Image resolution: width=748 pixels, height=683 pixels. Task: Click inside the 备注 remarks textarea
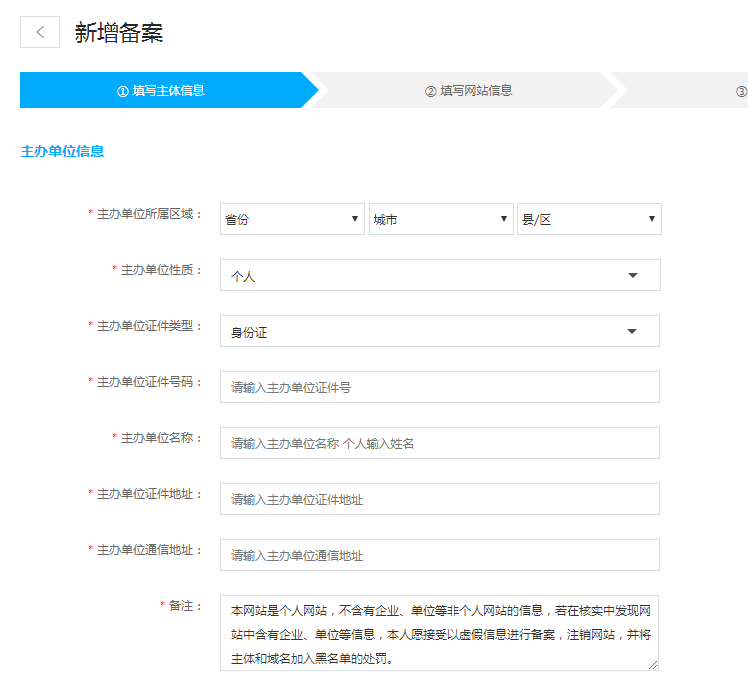click(x=439, y=634)
